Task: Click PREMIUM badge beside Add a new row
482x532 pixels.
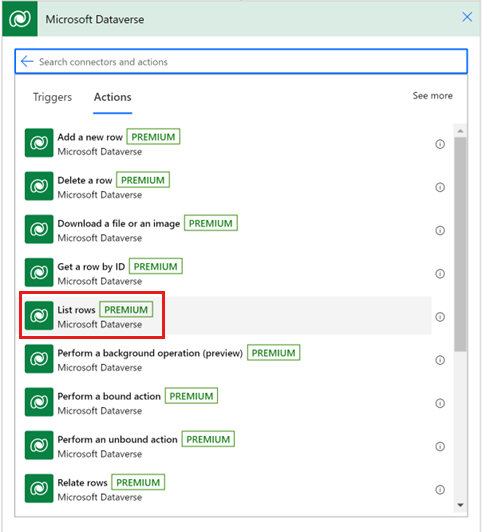Action: coord(153,137)
